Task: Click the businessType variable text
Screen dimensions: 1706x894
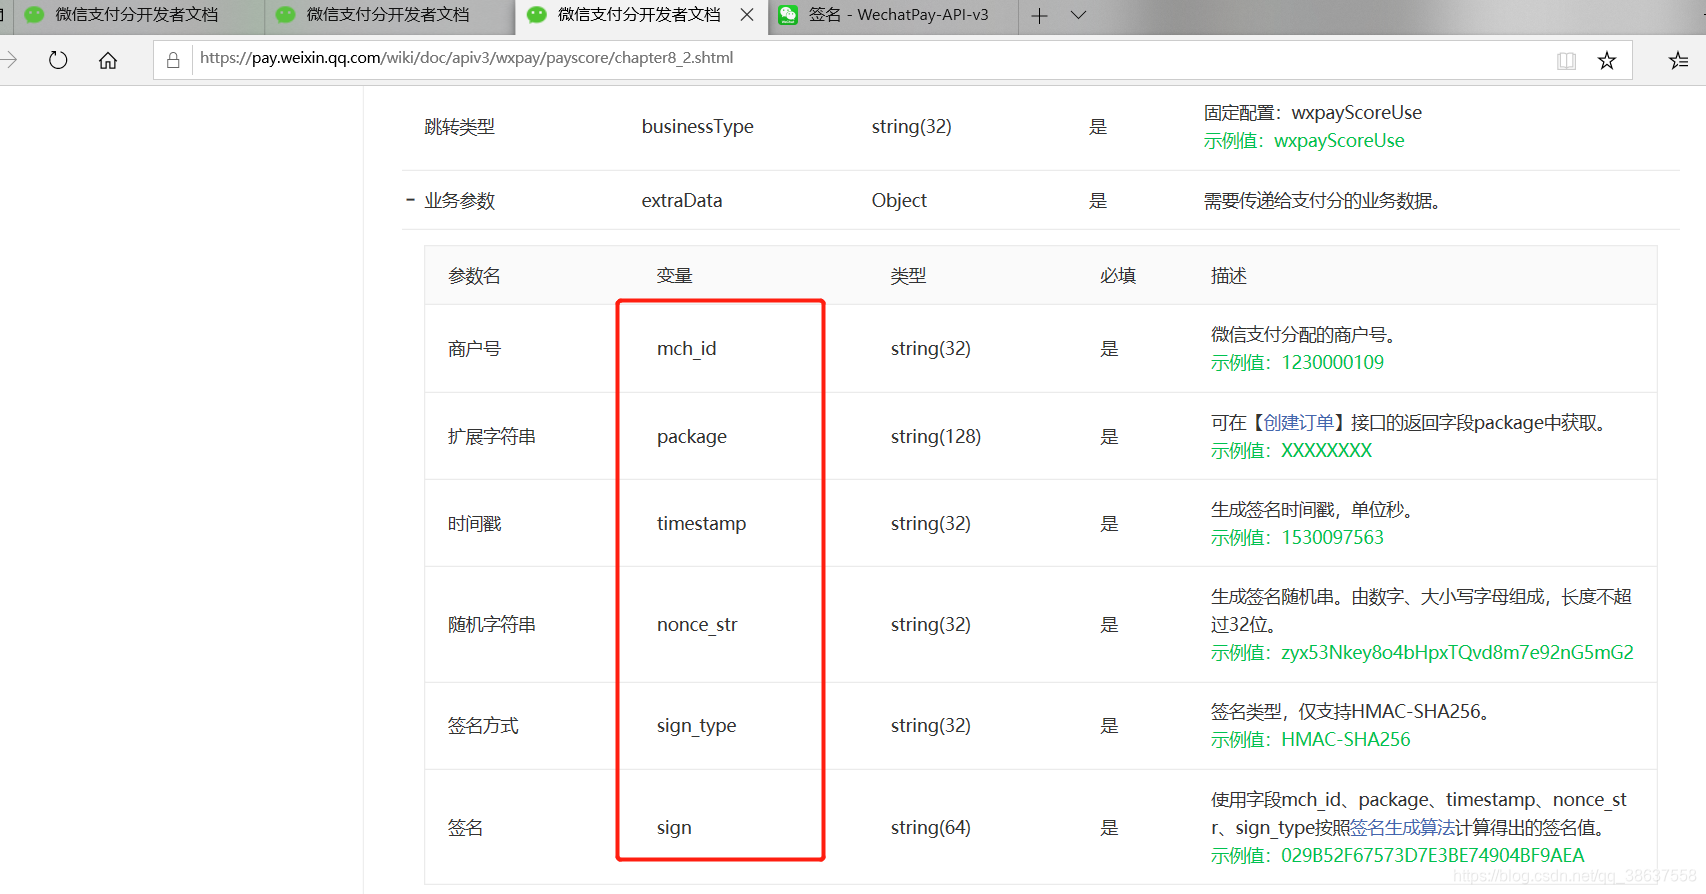Action: (x=698, y=127)
